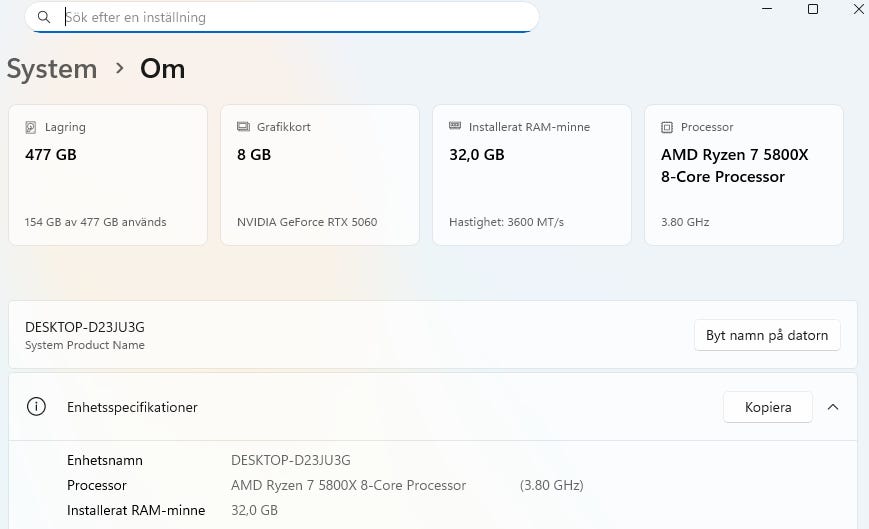869x529 pixels.
Task: Click the DESKTOP-D23JU3G Enhetsnamn value
Action: (x=290, y=460)
